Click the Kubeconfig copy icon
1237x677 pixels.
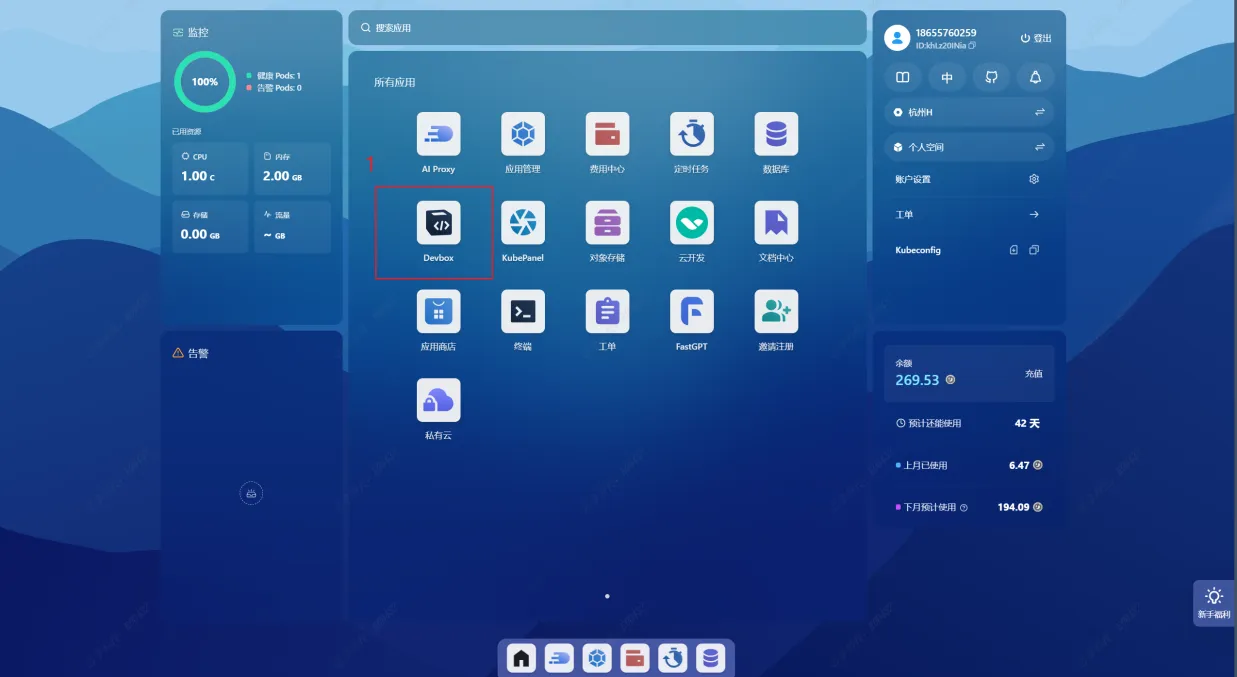pos(1034,250)
